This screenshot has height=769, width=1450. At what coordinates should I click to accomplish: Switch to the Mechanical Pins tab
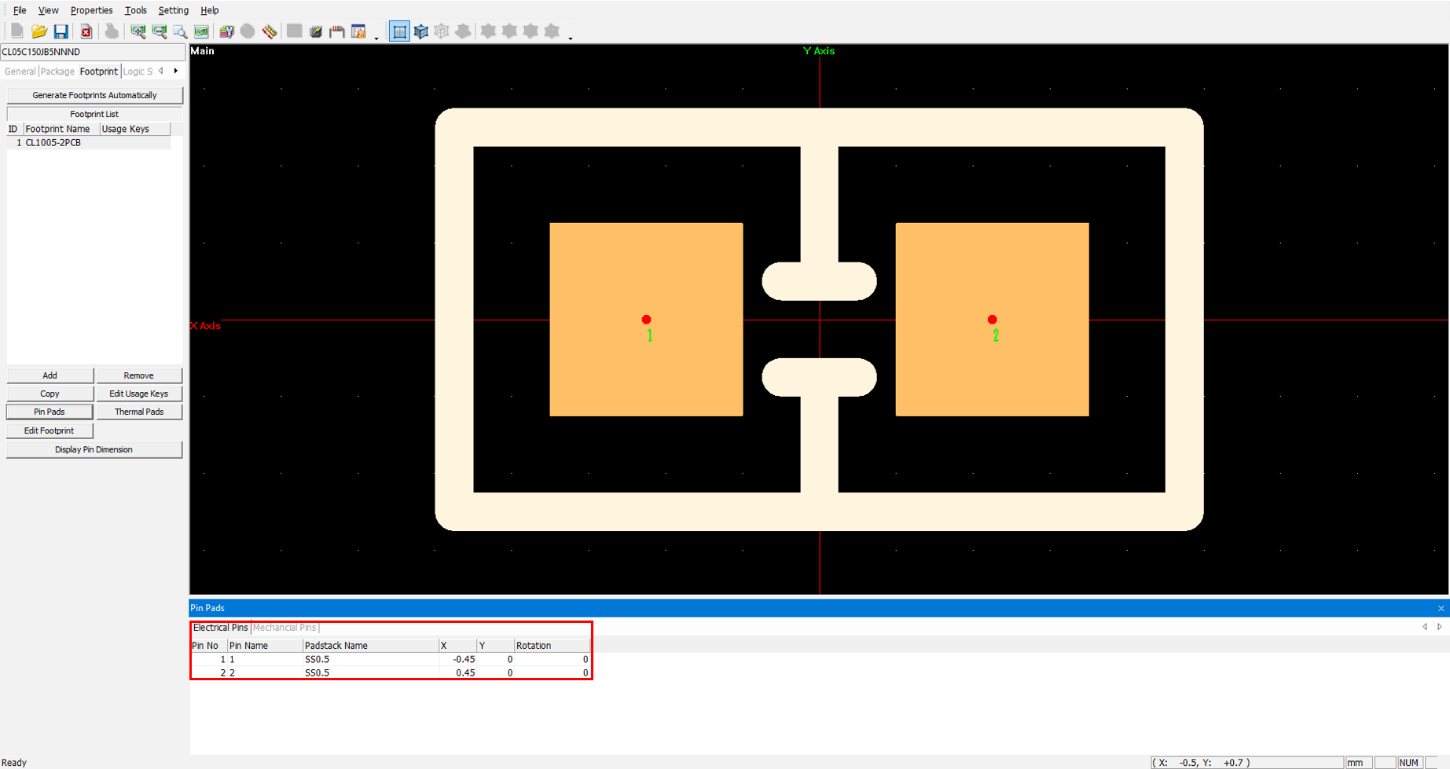pyautogui.click(x=284, y=627)
